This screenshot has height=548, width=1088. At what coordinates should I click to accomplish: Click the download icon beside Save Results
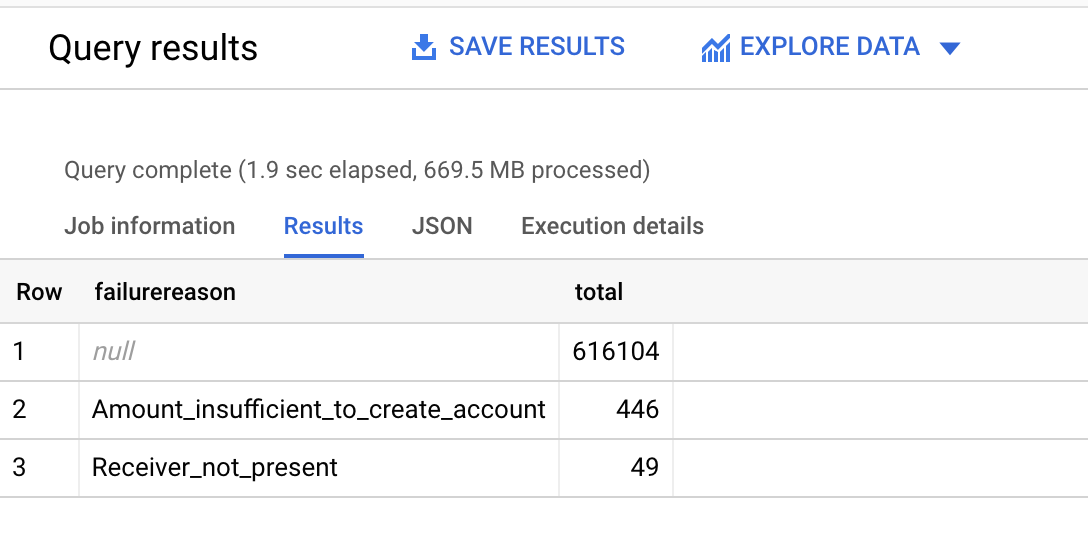point(424,47)
